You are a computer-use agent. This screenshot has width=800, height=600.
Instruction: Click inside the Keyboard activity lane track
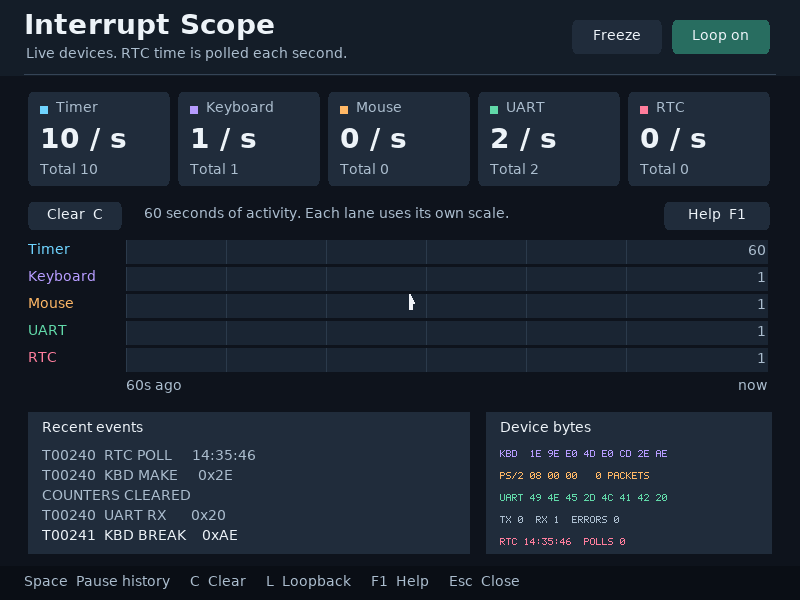(447, 279)
